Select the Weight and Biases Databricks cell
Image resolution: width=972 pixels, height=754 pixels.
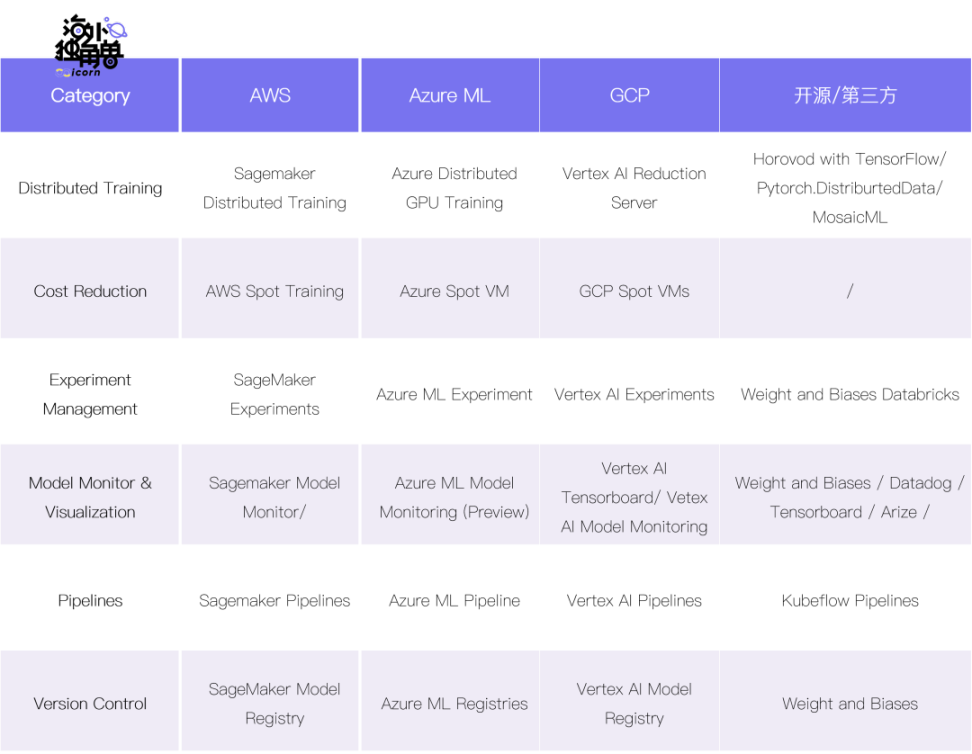tap(849, 395)
